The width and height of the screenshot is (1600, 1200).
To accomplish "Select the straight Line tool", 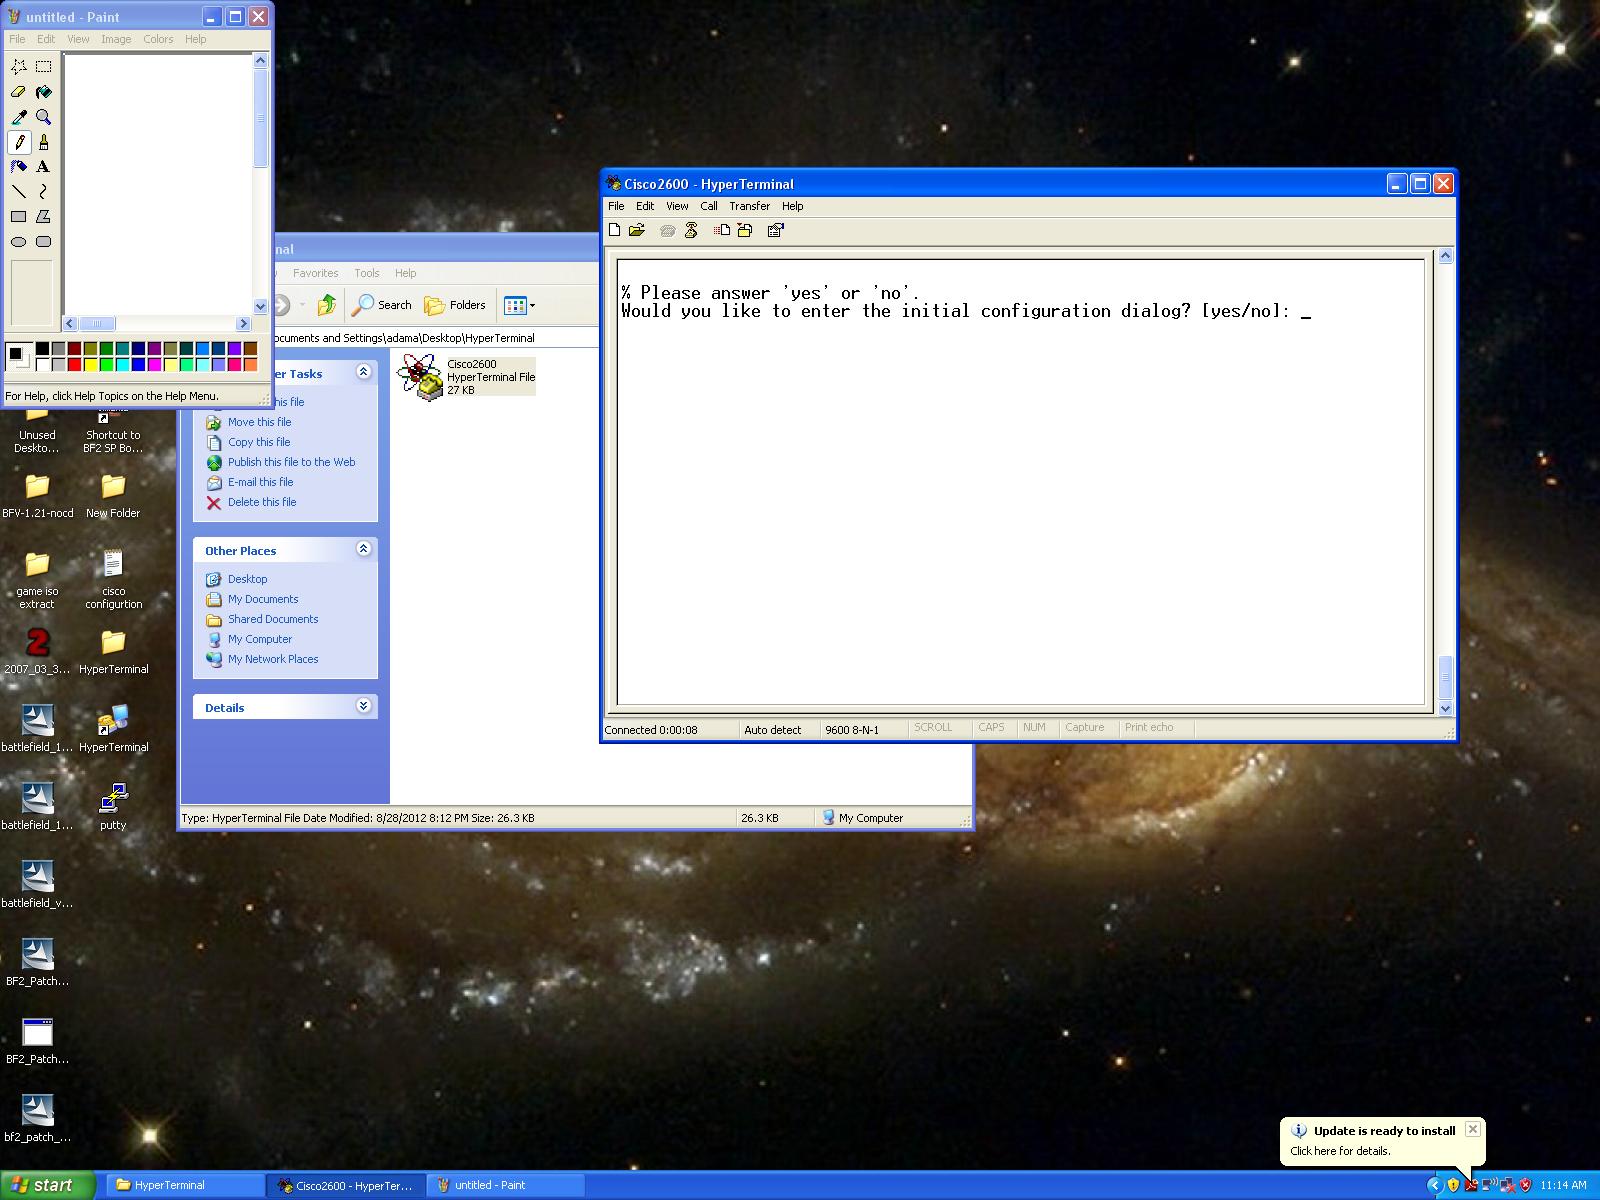I will [x=19, y=192].
